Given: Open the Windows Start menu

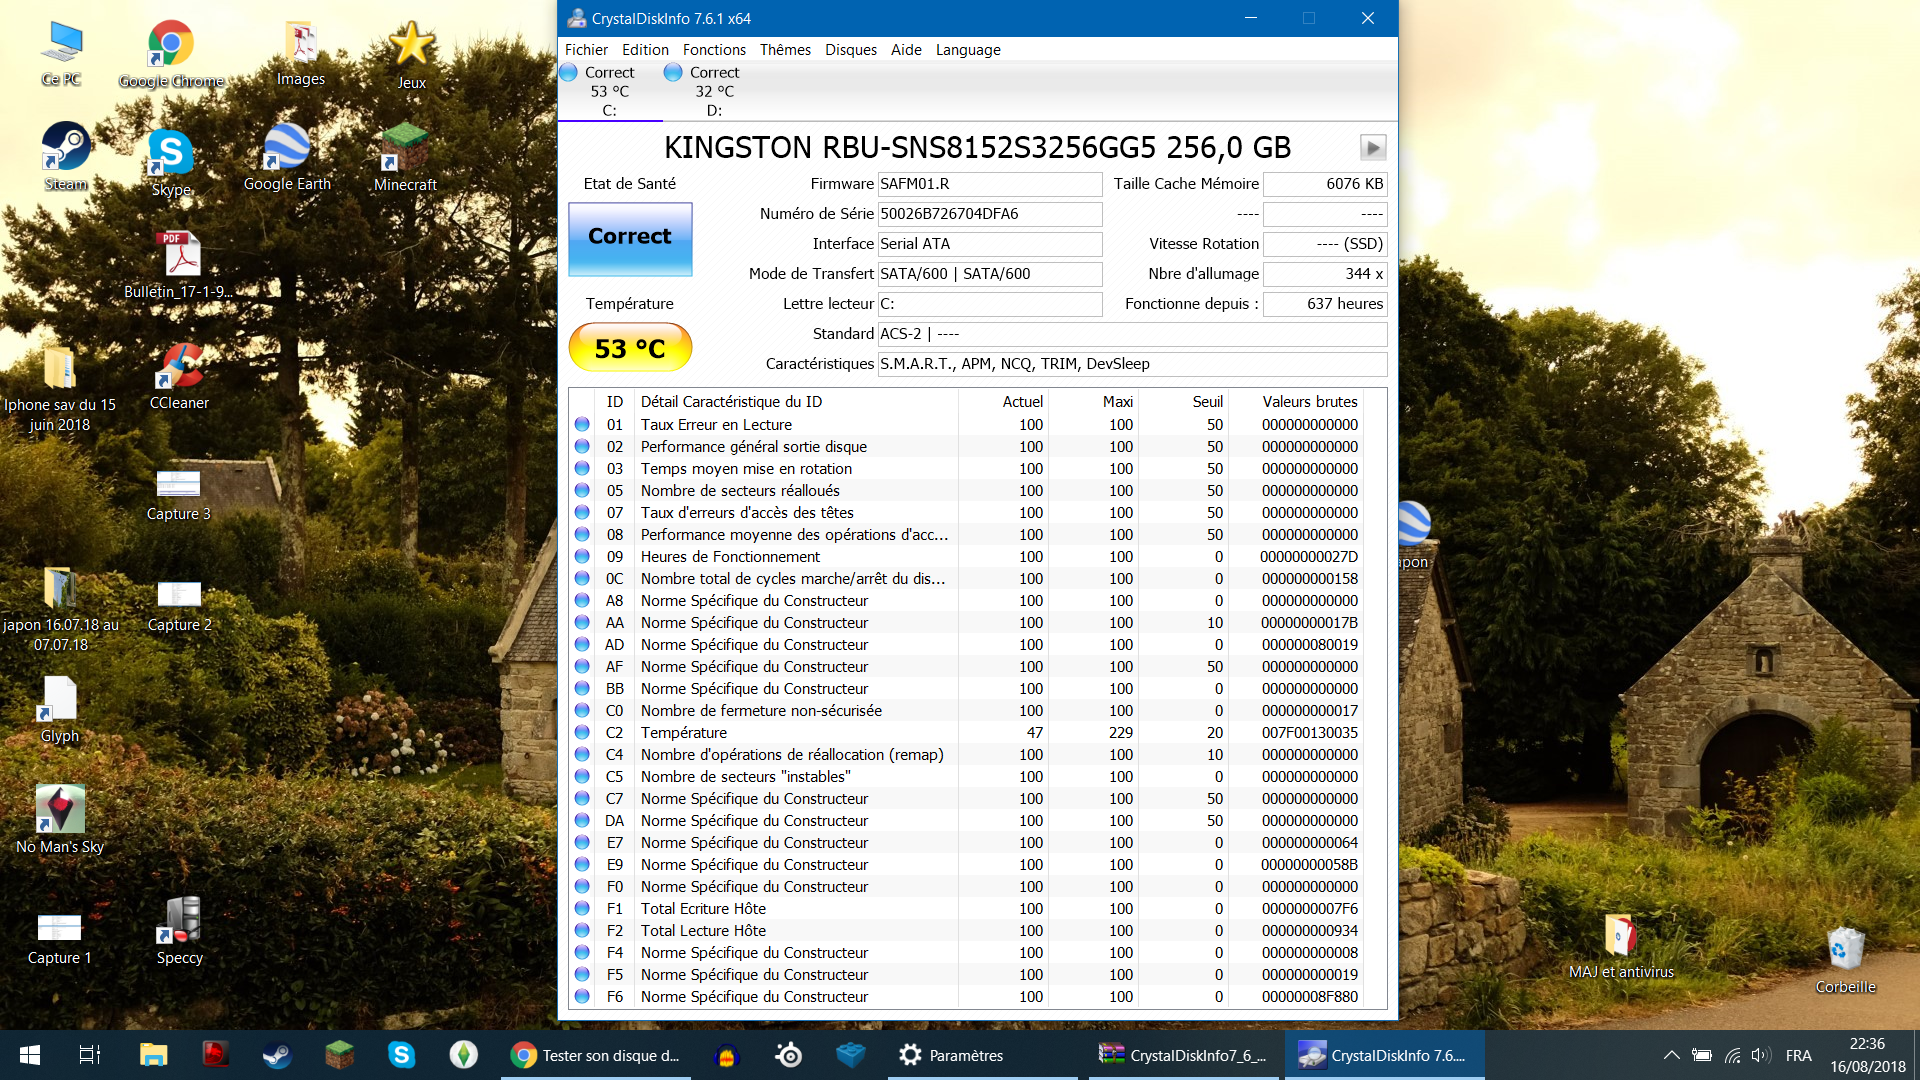Looking at the screenshot, I should coord(30,1055).
